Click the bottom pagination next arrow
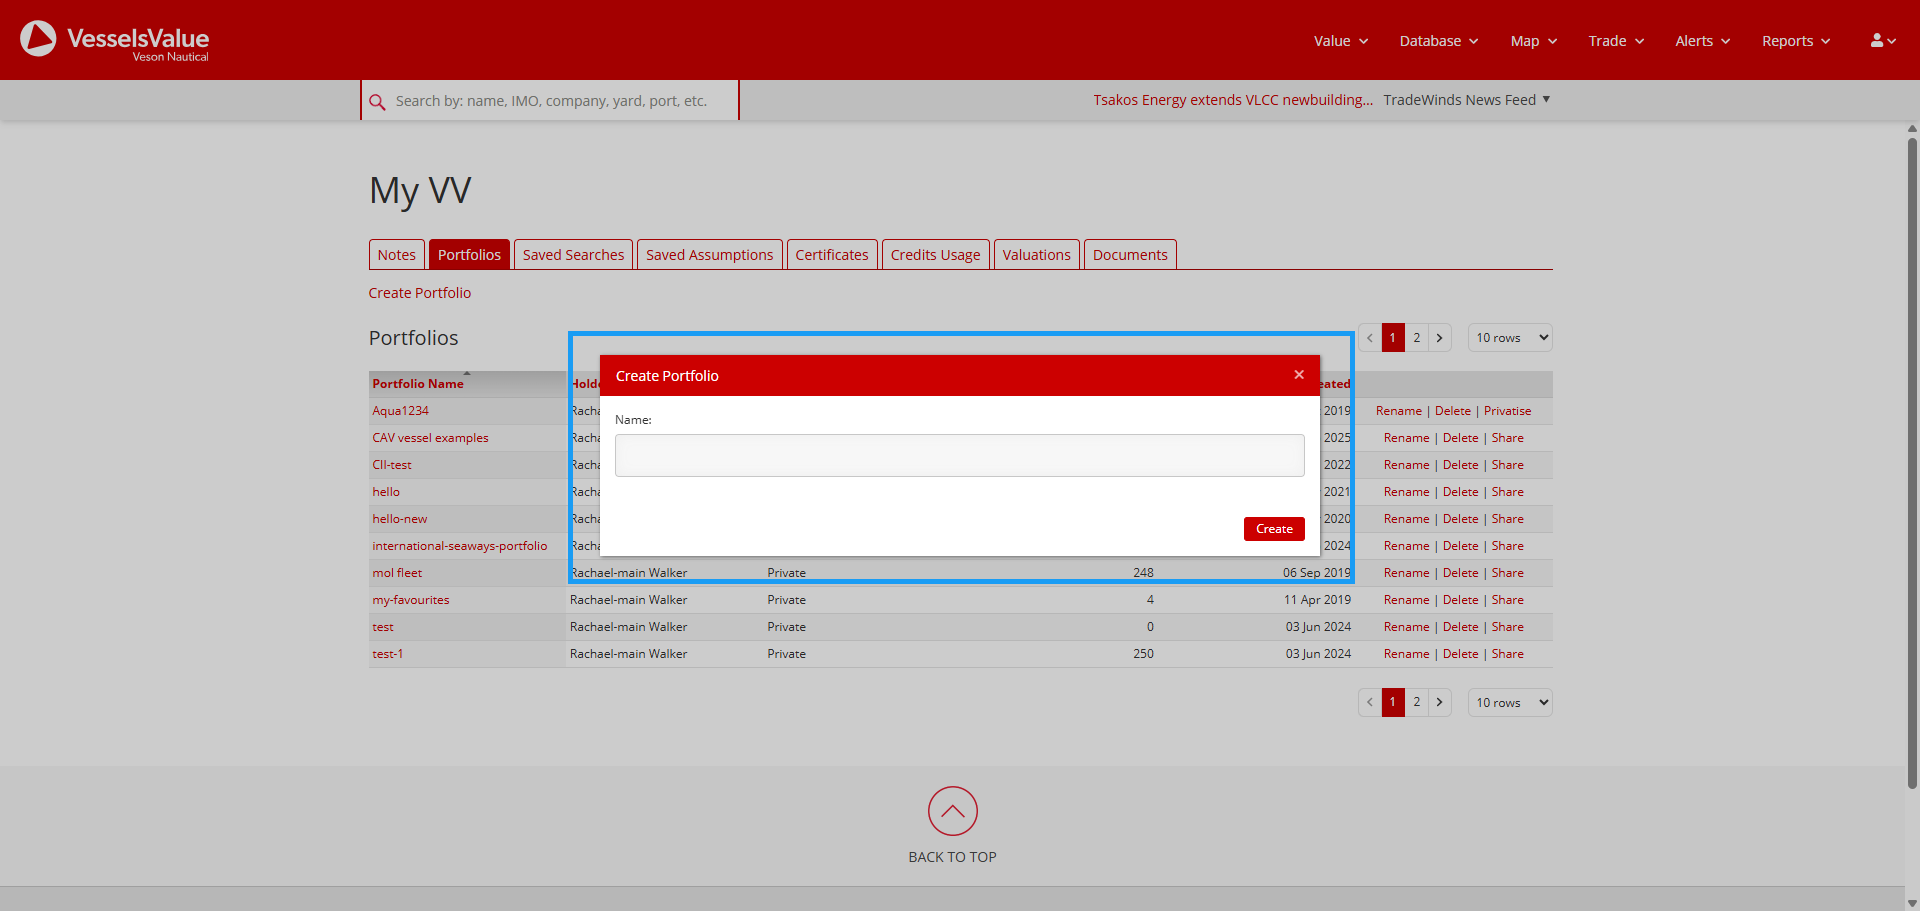The width and height of the screenshot is (1920, 911). point(1439,703)
